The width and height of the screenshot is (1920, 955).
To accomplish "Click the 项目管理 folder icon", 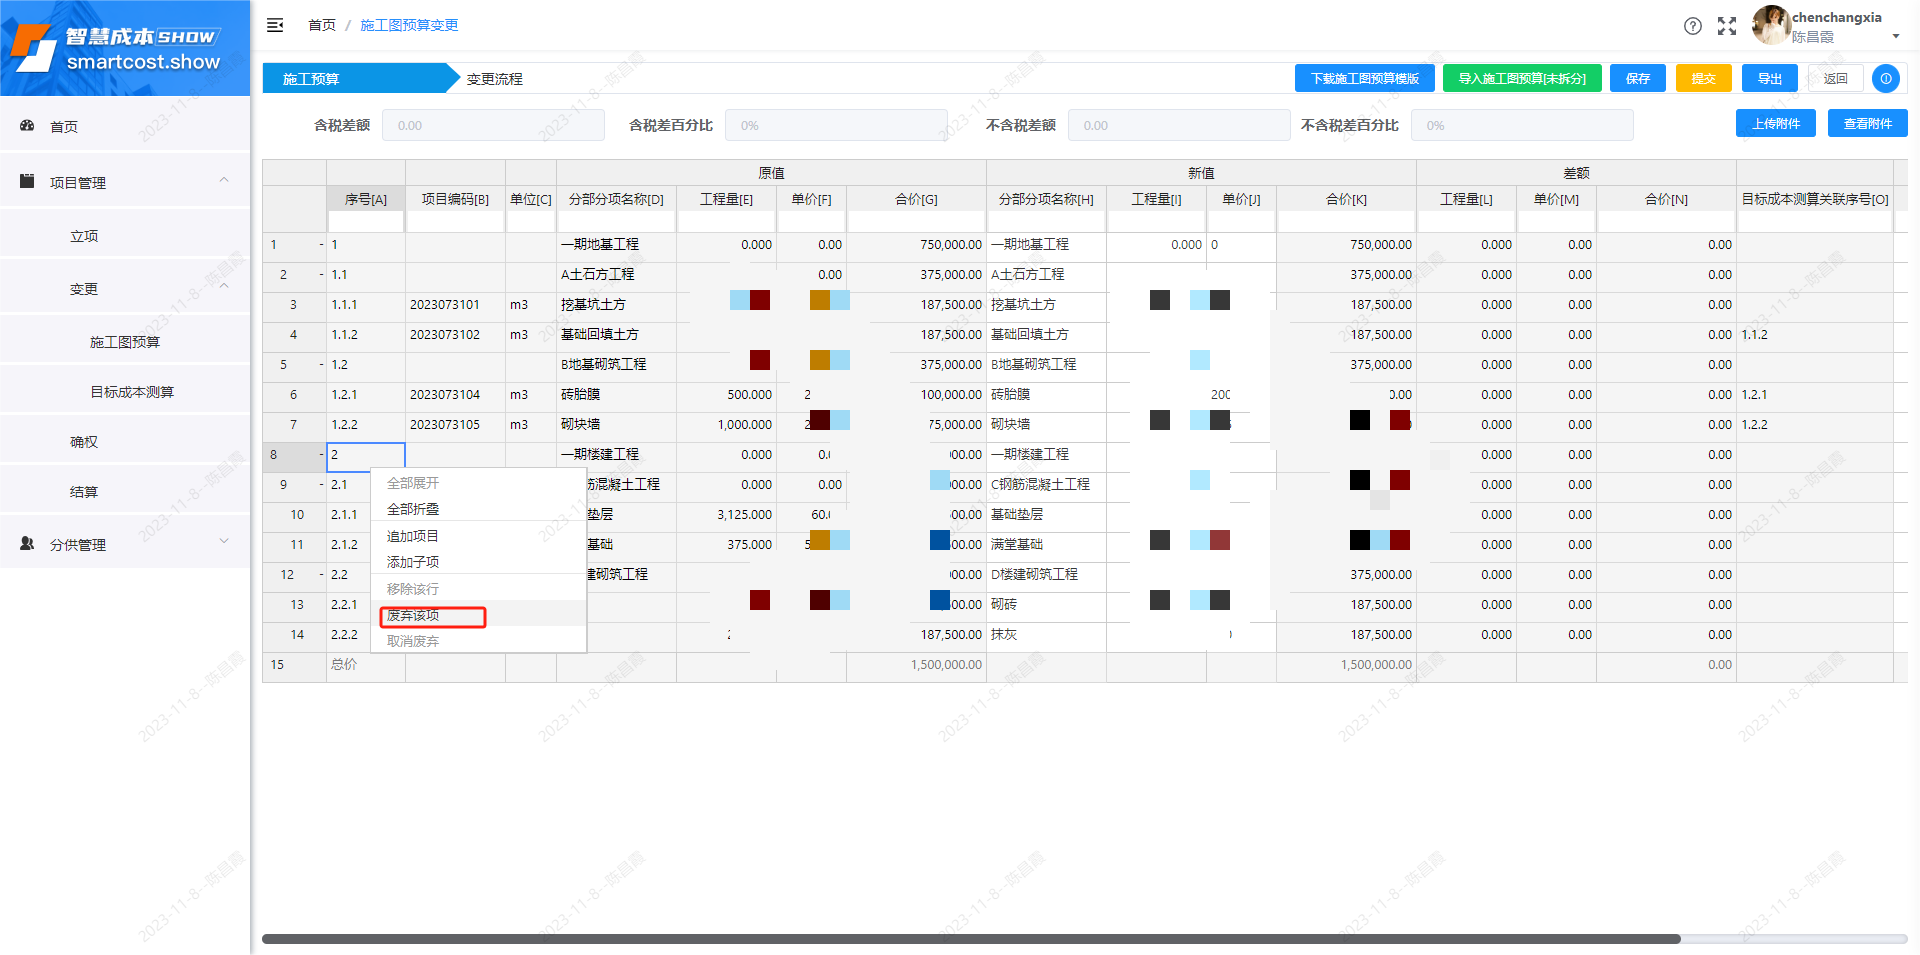I will [x=28, y=182].
